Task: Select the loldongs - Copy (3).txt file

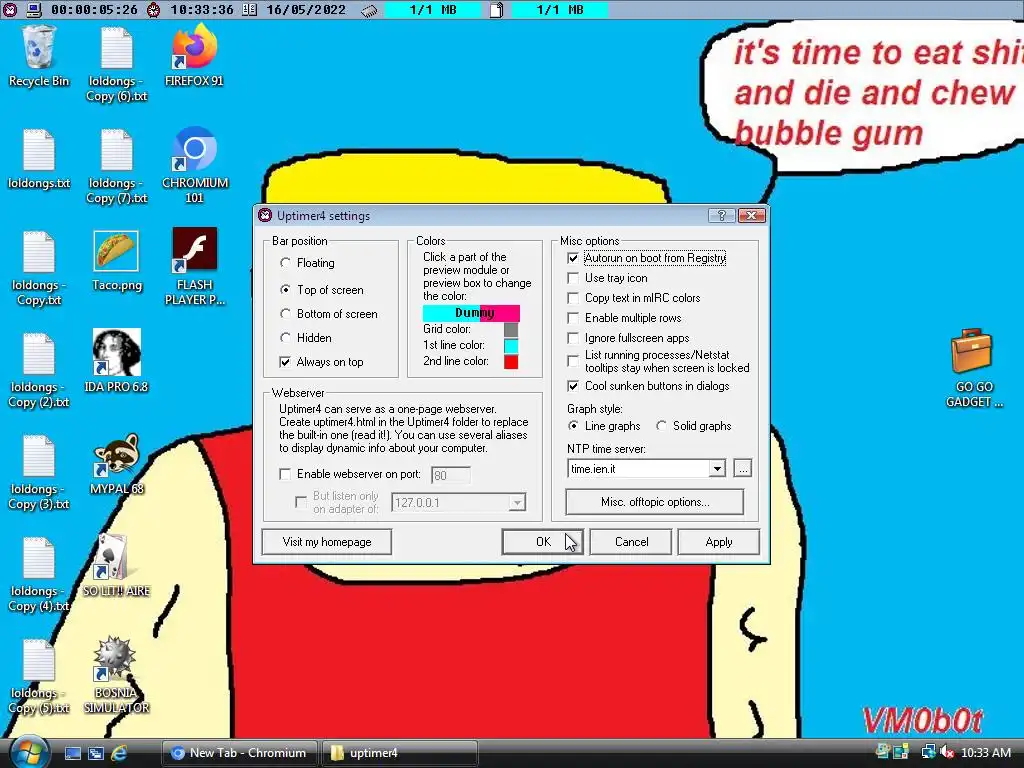Action: 39,472
